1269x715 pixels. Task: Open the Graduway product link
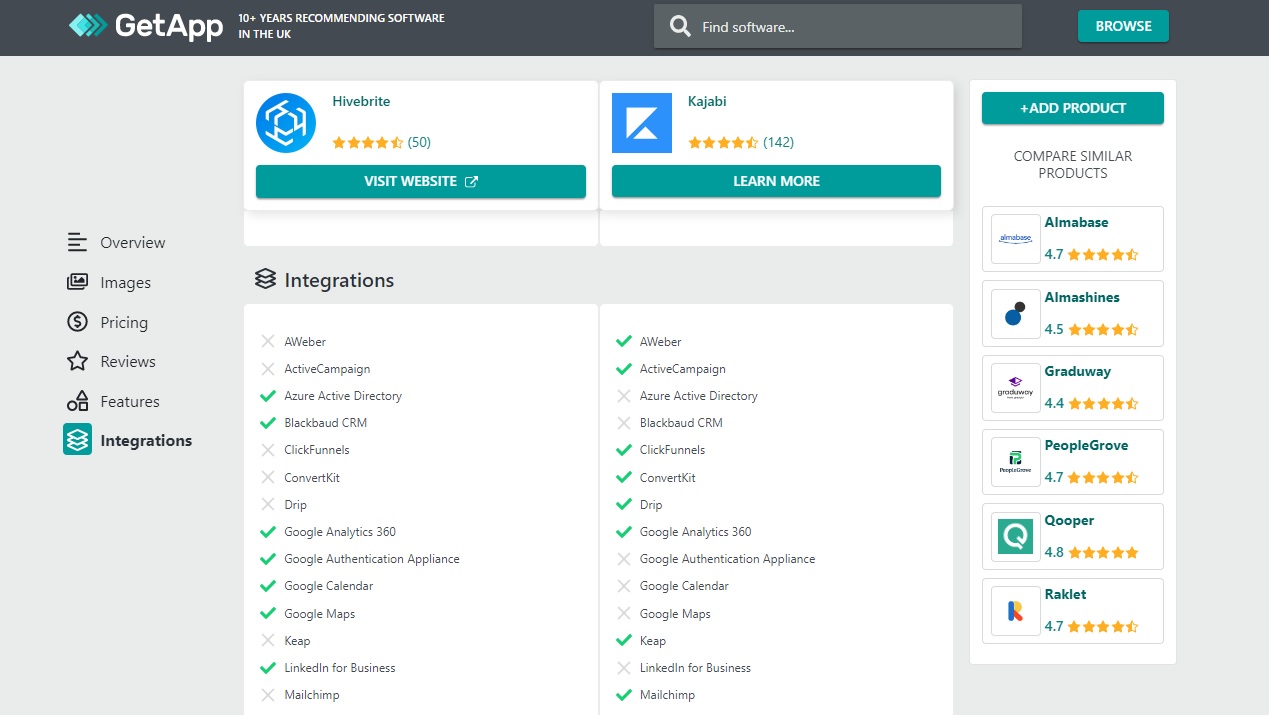[x=1078, y=371]
